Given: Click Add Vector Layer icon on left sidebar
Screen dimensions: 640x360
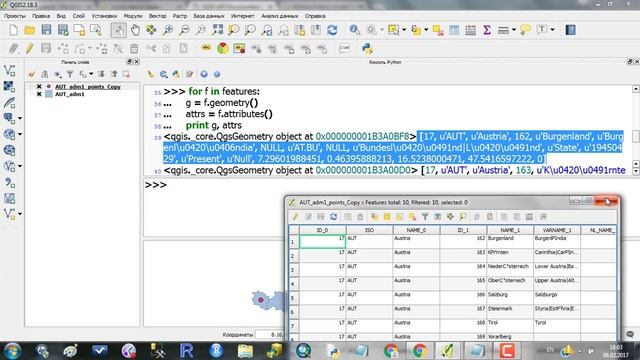Looking at the screenshot, I should coord(9,70).
